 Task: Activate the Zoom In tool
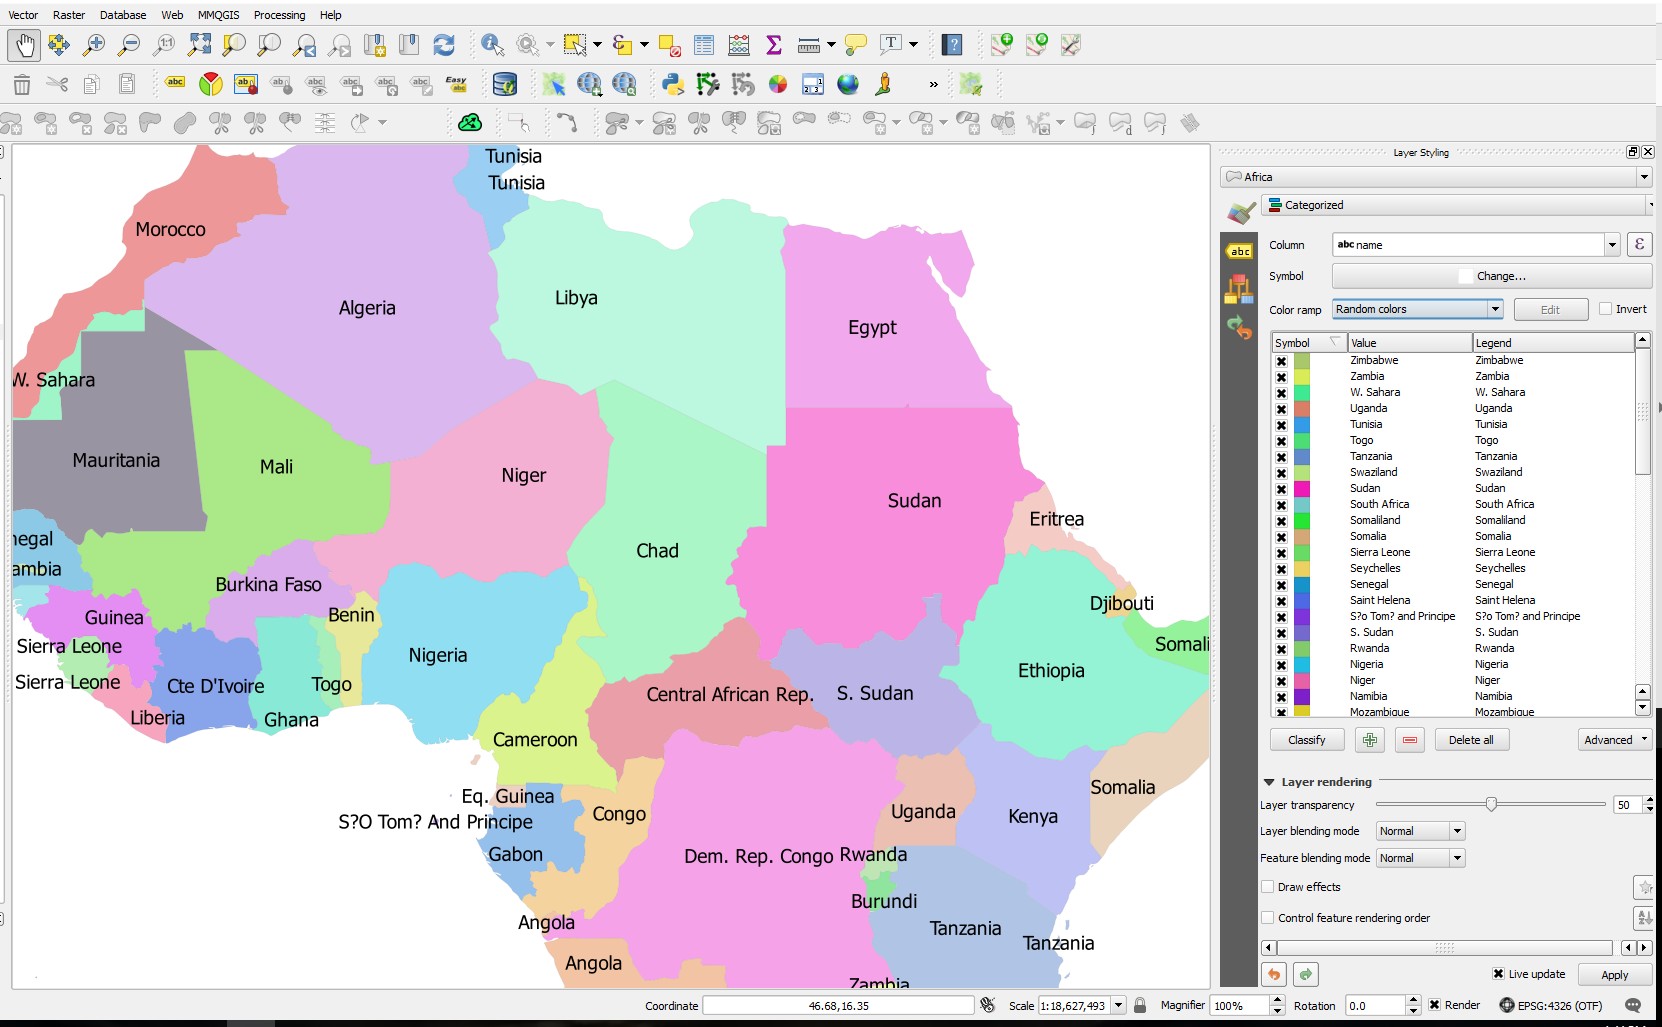pos(93,45)
